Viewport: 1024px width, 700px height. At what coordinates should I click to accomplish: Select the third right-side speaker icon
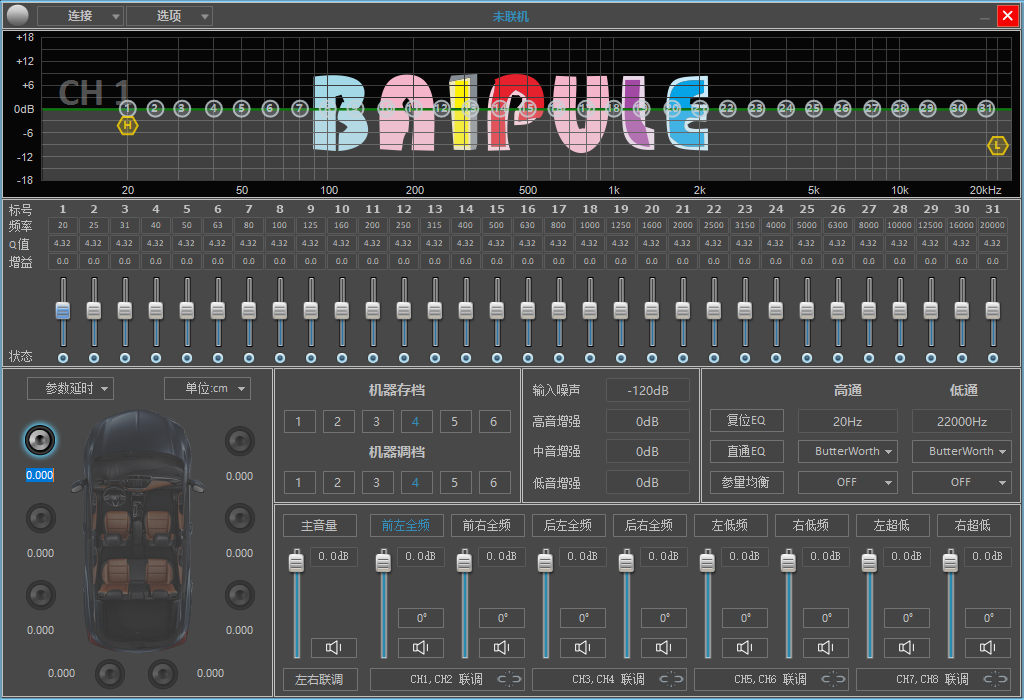(240, 596)
